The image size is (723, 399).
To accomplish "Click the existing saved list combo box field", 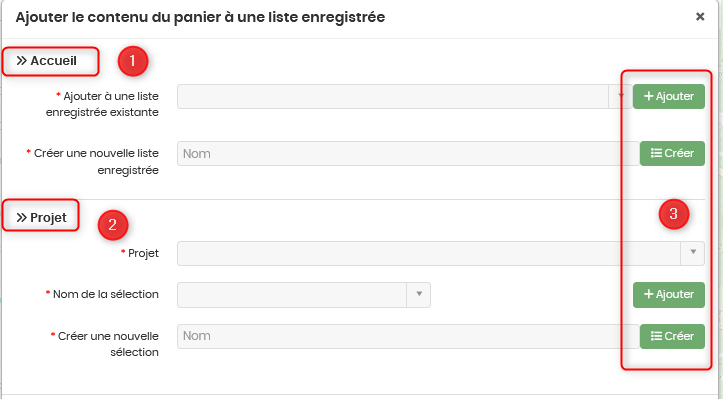I will (404, 96).
